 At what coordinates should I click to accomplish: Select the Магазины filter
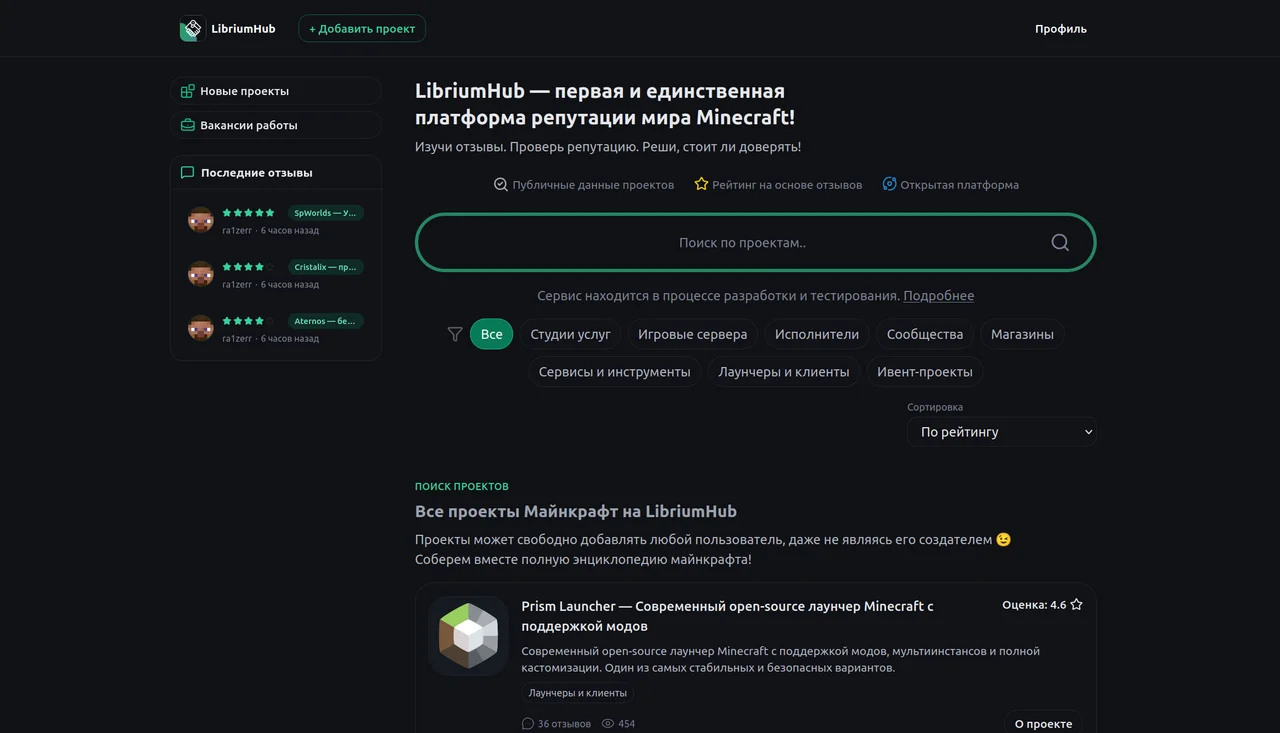tap(1022, 334)
